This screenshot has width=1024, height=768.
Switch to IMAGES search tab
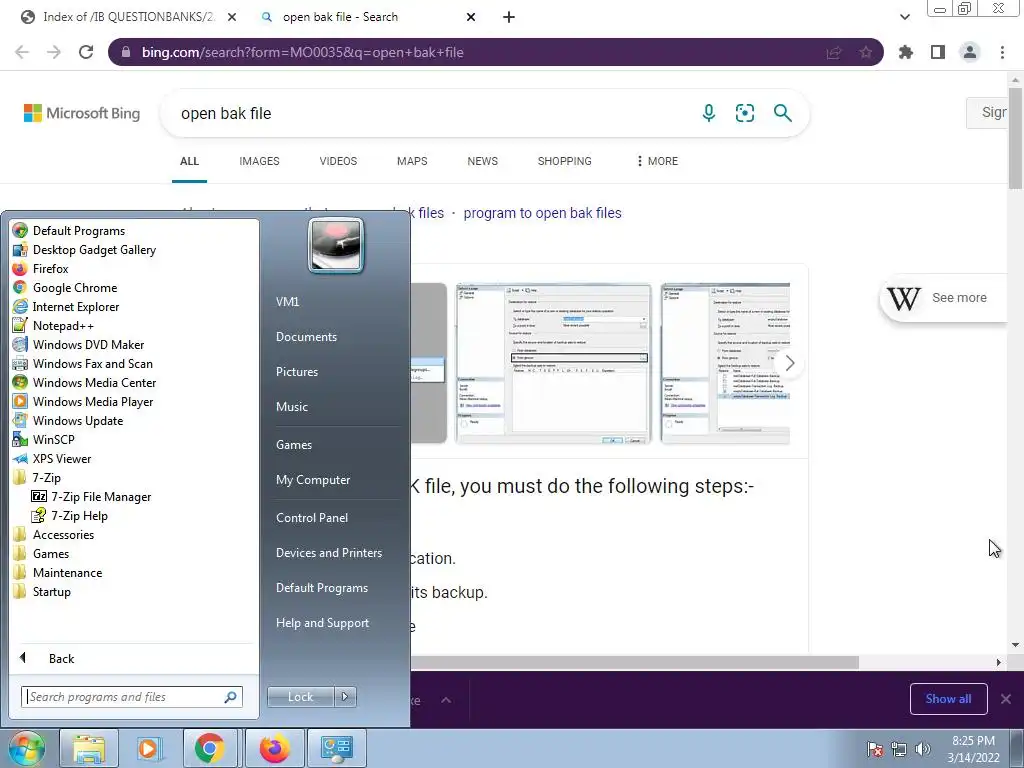tap(259, 161)
